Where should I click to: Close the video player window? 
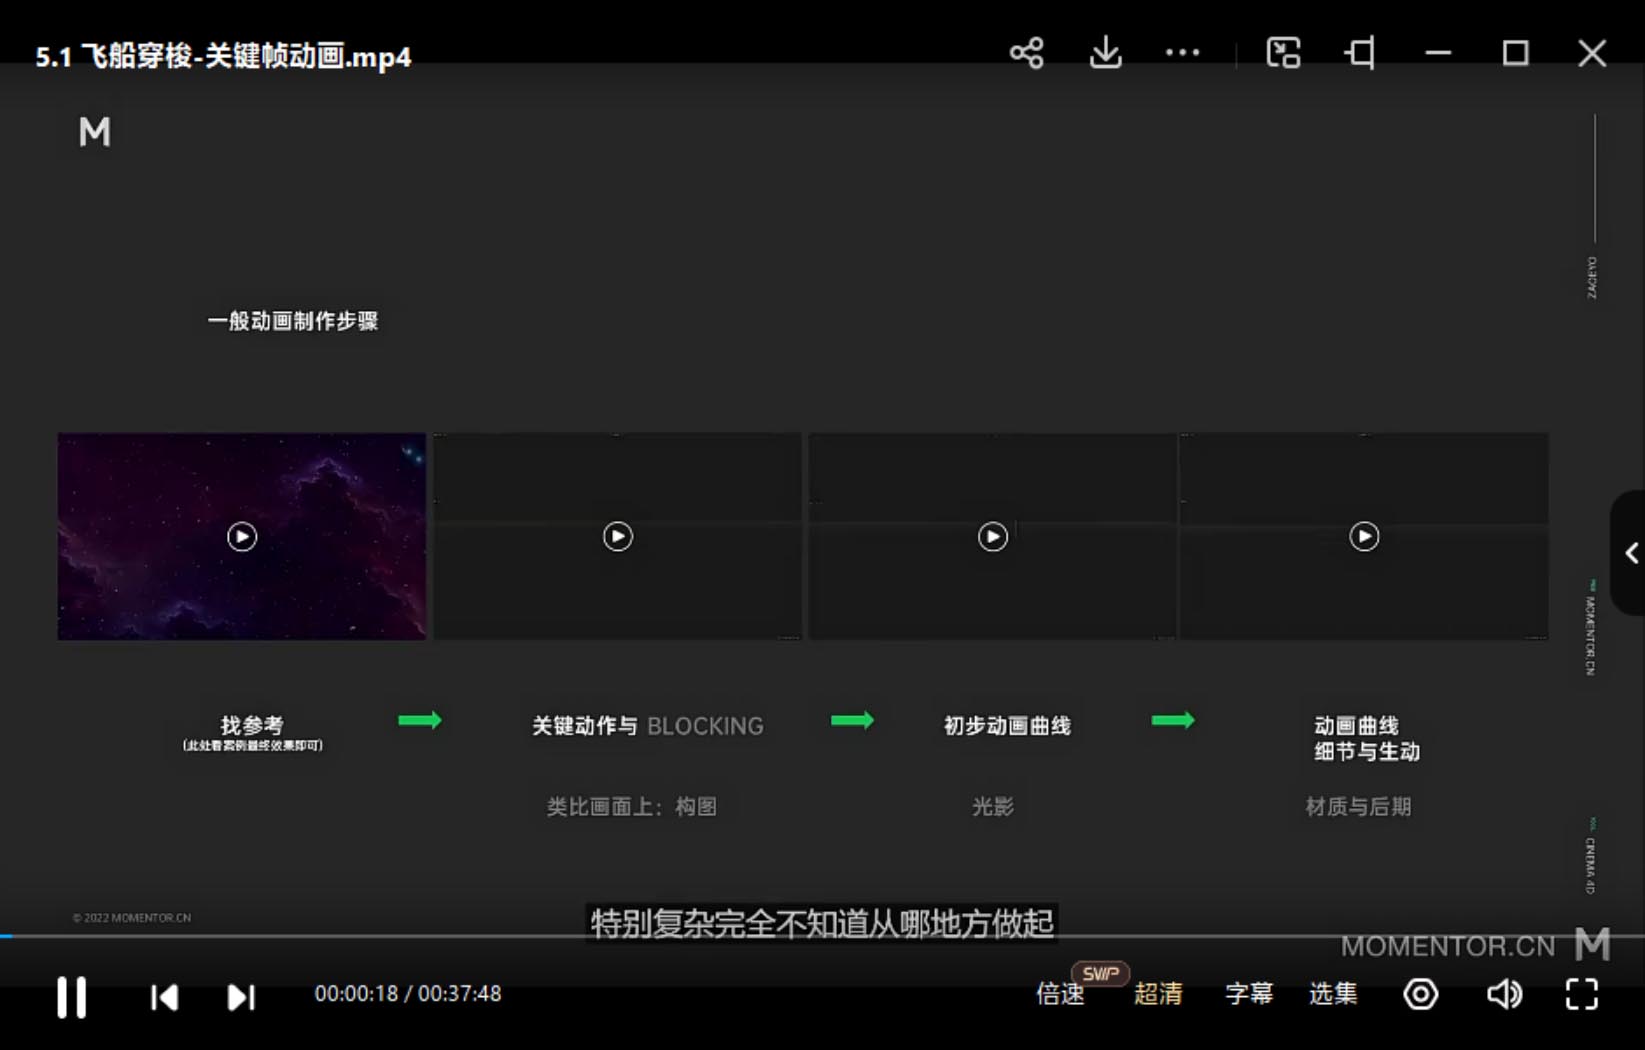coord(1592,53)
